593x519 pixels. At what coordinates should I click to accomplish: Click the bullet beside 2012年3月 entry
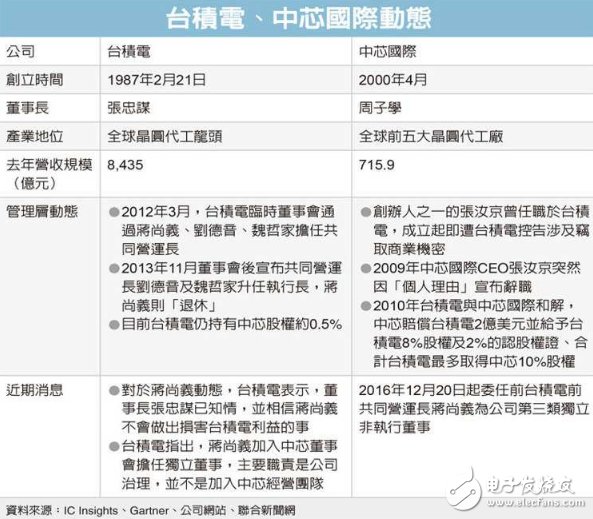click(114, 212)
